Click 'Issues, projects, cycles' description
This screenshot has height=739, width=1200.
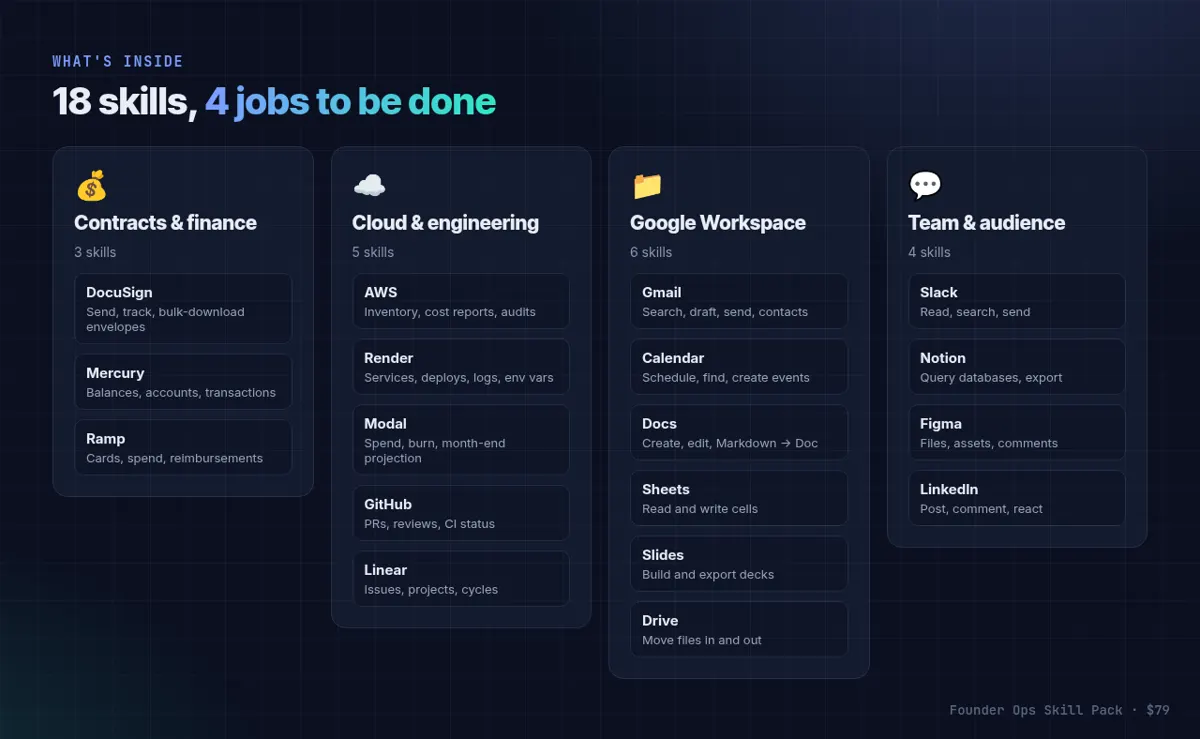point(431,590)
